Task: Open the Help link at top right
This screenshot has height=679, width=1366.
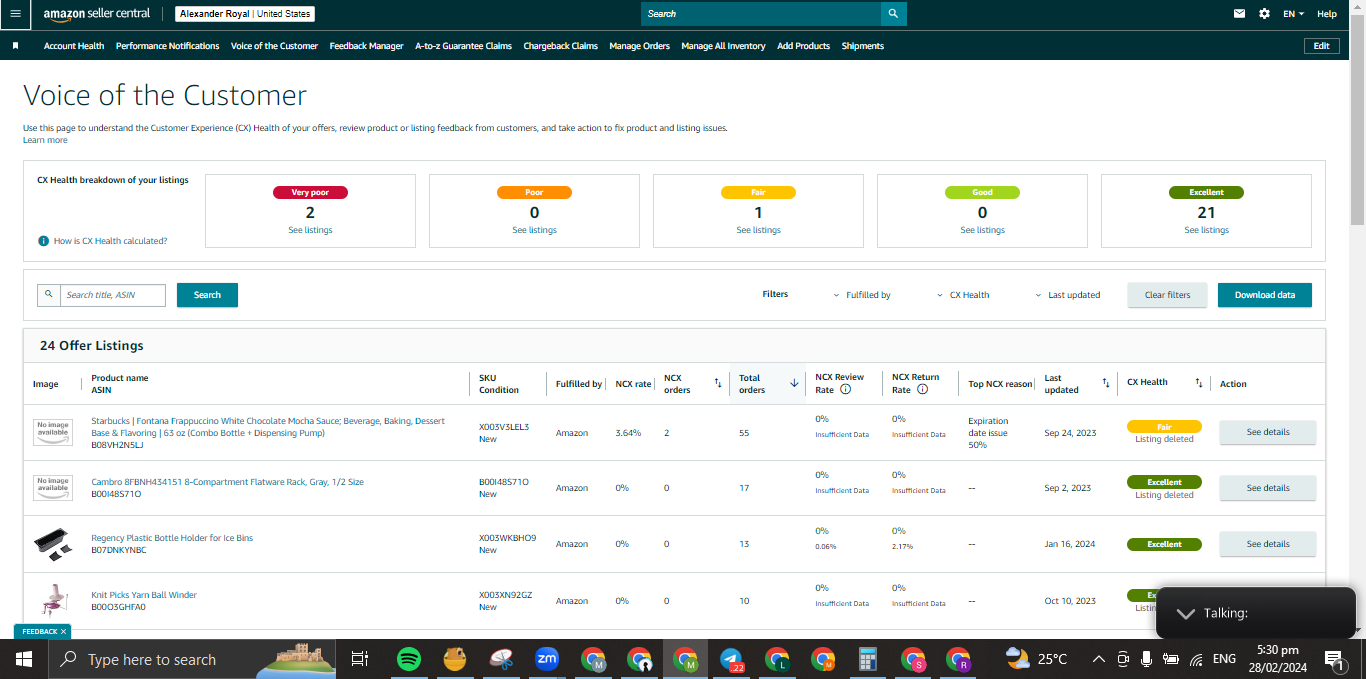Action: tap(1326, 14)
